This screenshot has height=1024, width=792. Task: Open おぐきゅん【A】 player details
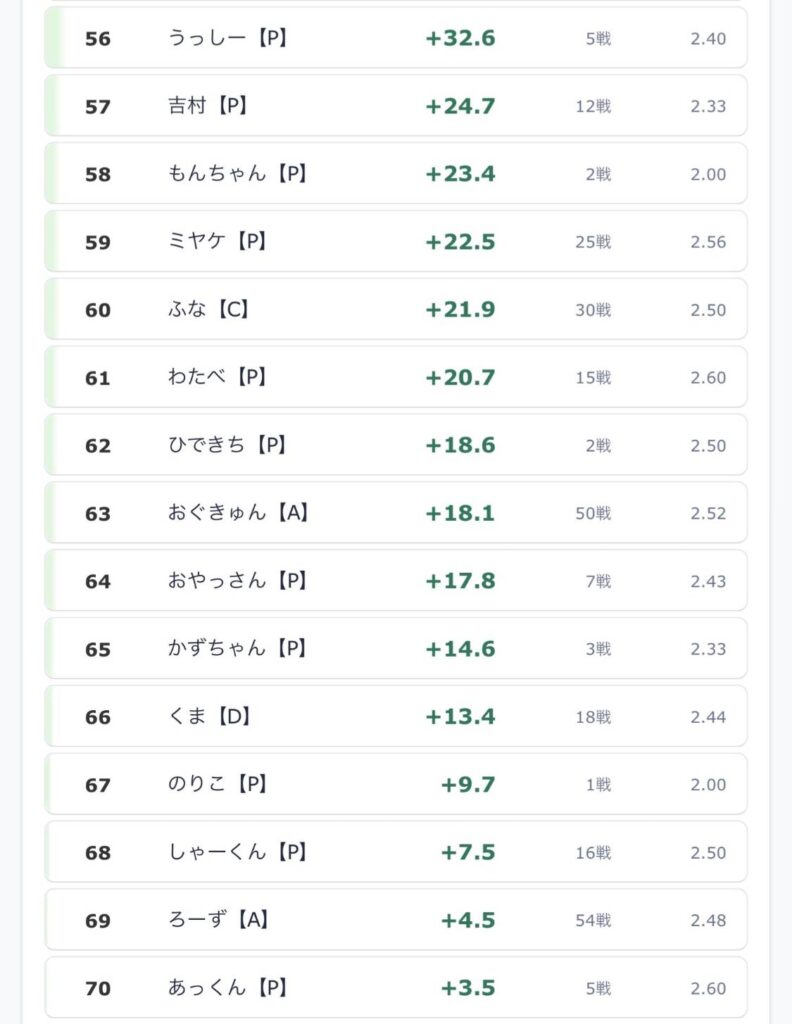396,513
